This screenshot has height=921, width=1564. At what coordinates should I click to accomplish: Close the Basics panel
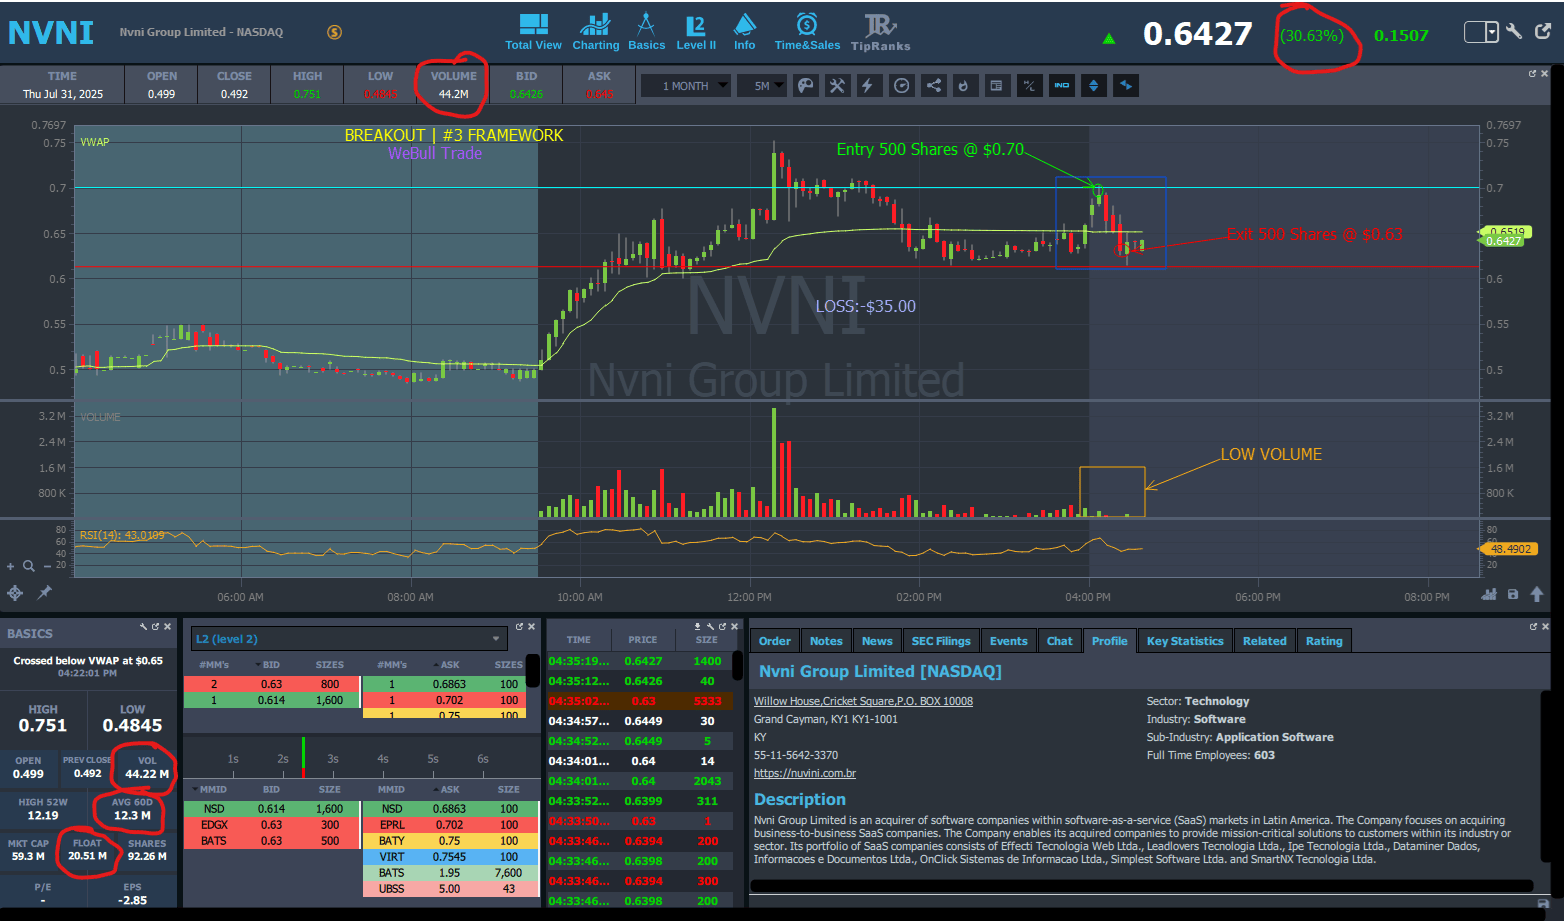click(167, 626)
